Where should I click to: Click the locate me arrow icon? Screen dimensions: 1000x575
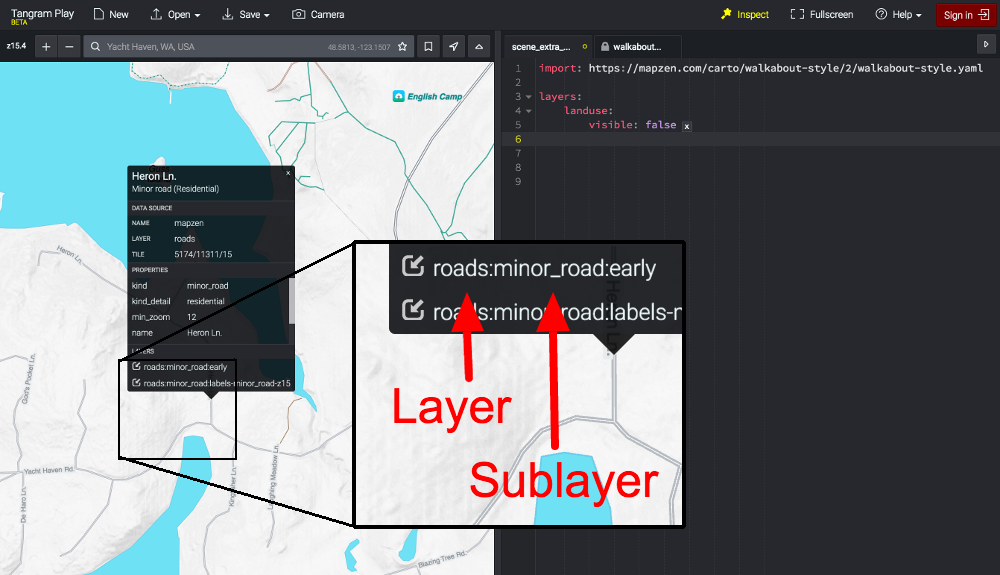point(453,47)
